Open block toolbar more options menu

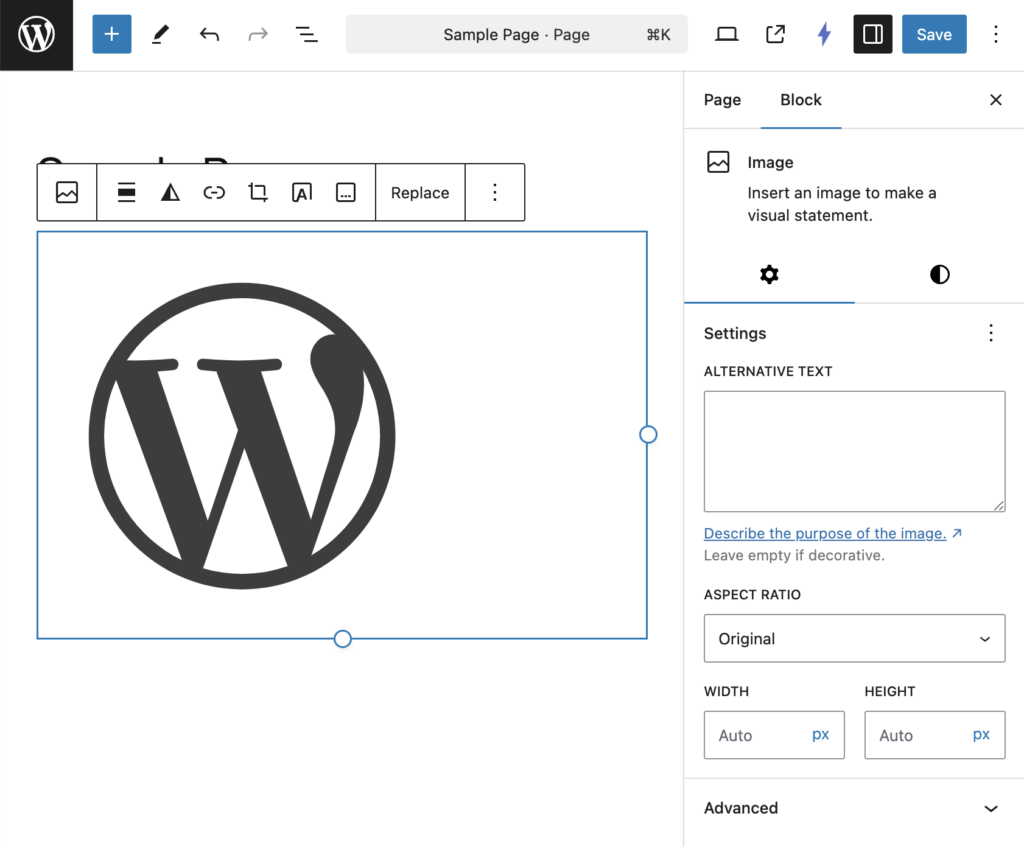click(x=495, y=193)
